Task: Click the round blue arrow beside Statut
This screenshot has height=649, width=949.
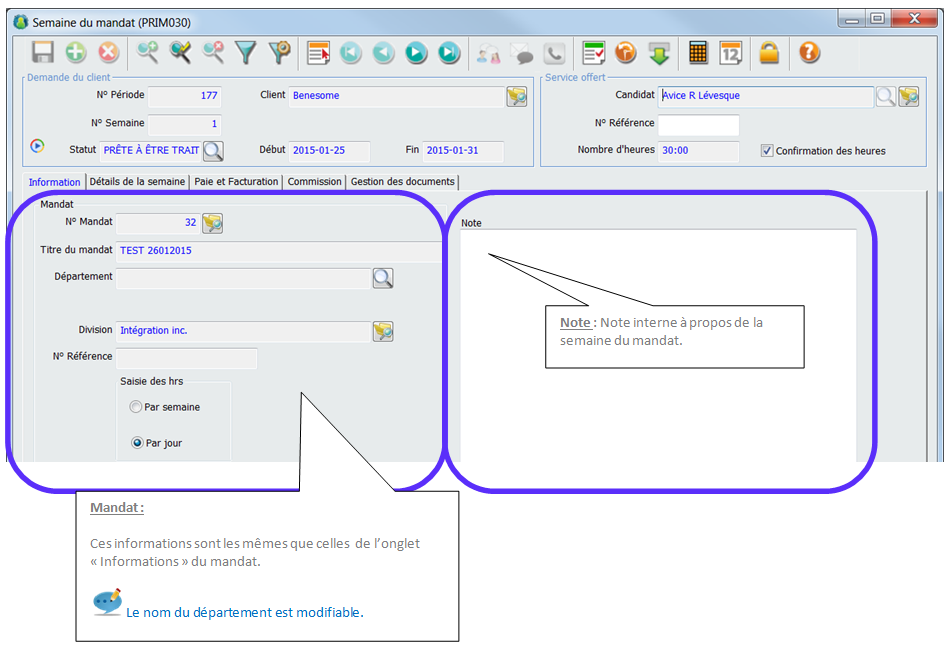Action: point(38,146)
